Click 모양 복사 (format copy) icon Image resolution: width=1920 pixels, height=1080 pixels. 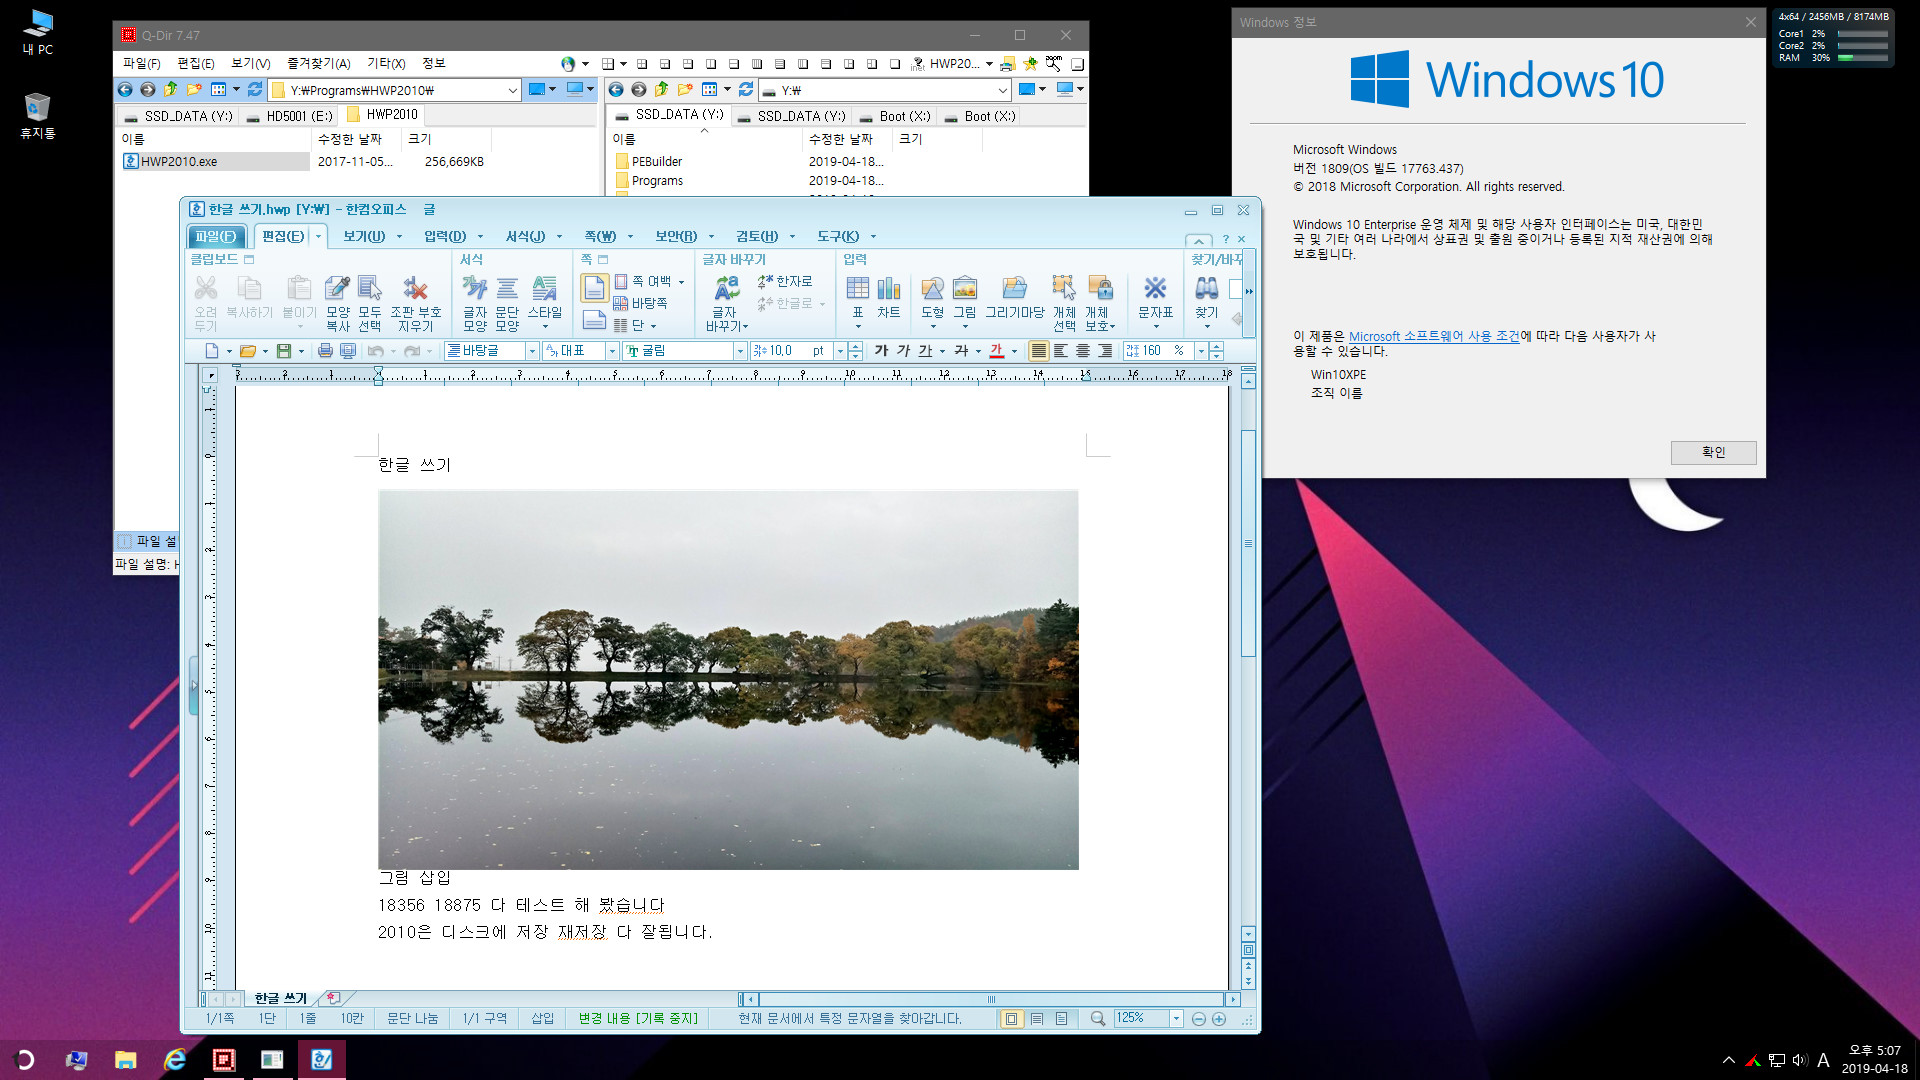pos(337,303)
